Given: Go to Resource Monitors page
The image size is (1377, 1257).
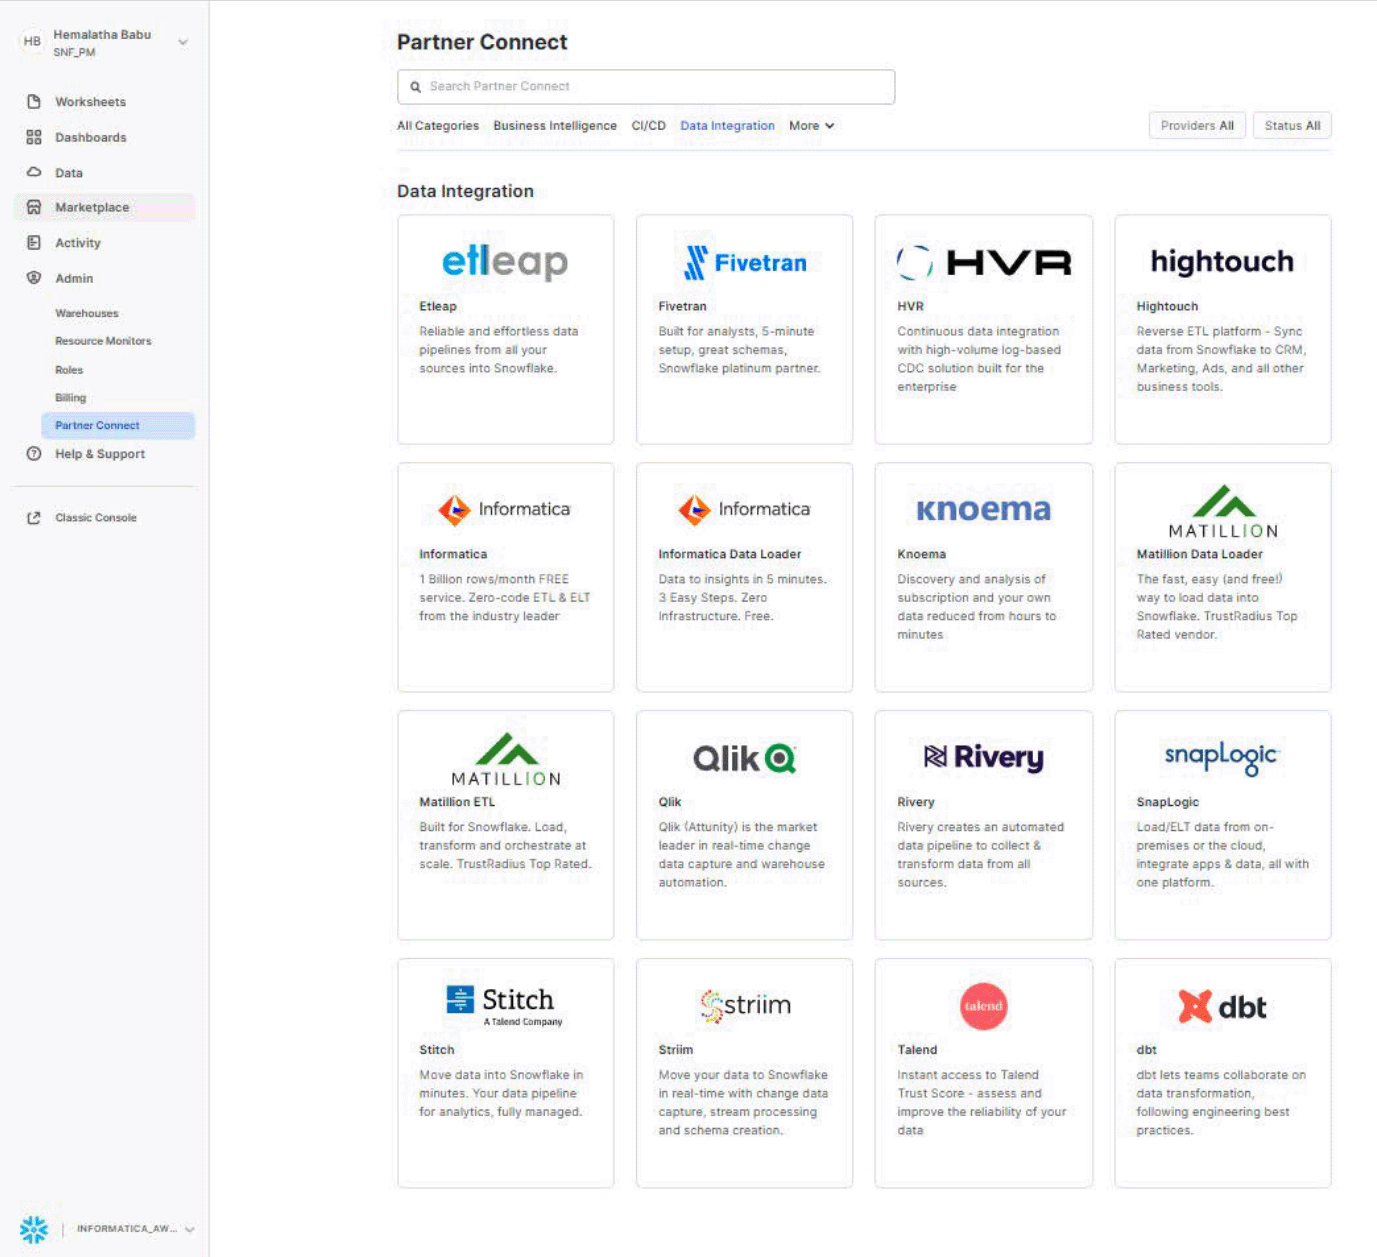Looking at the screenshot, I should tap(103, 341).
